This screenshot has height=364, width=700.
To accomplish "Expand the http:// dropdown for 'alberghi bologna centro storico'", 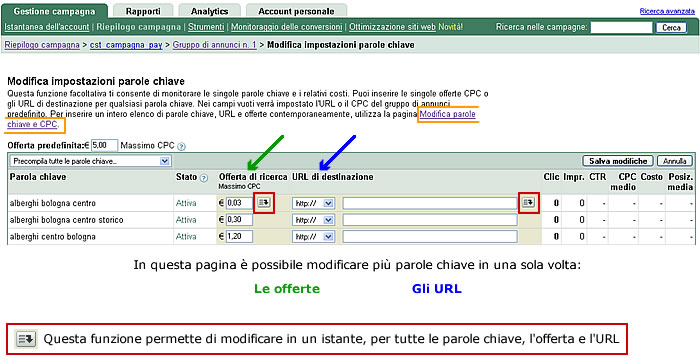I will point(313,220).
